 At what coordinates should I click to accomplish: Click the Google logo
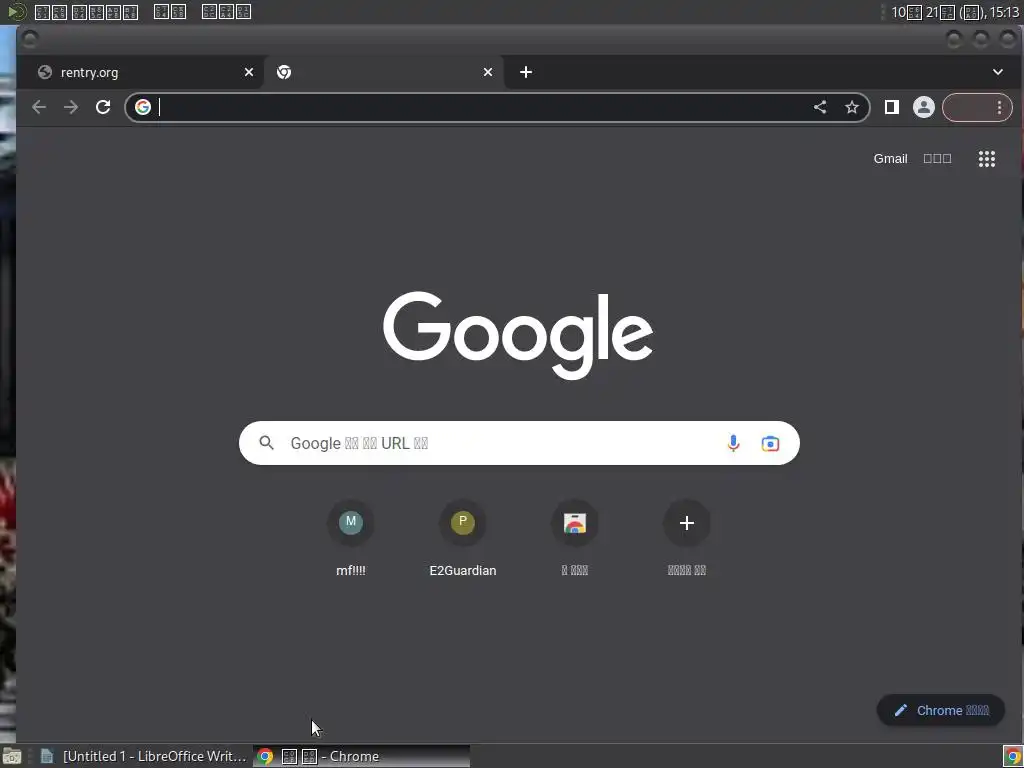[518, 334]
